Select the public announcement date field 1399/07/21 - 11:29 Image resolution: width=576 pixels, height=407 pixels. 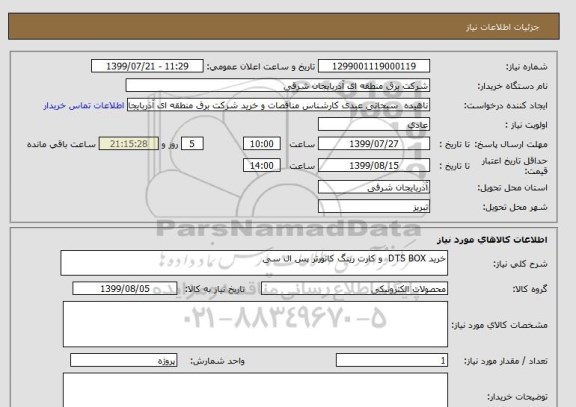(147, 66)
